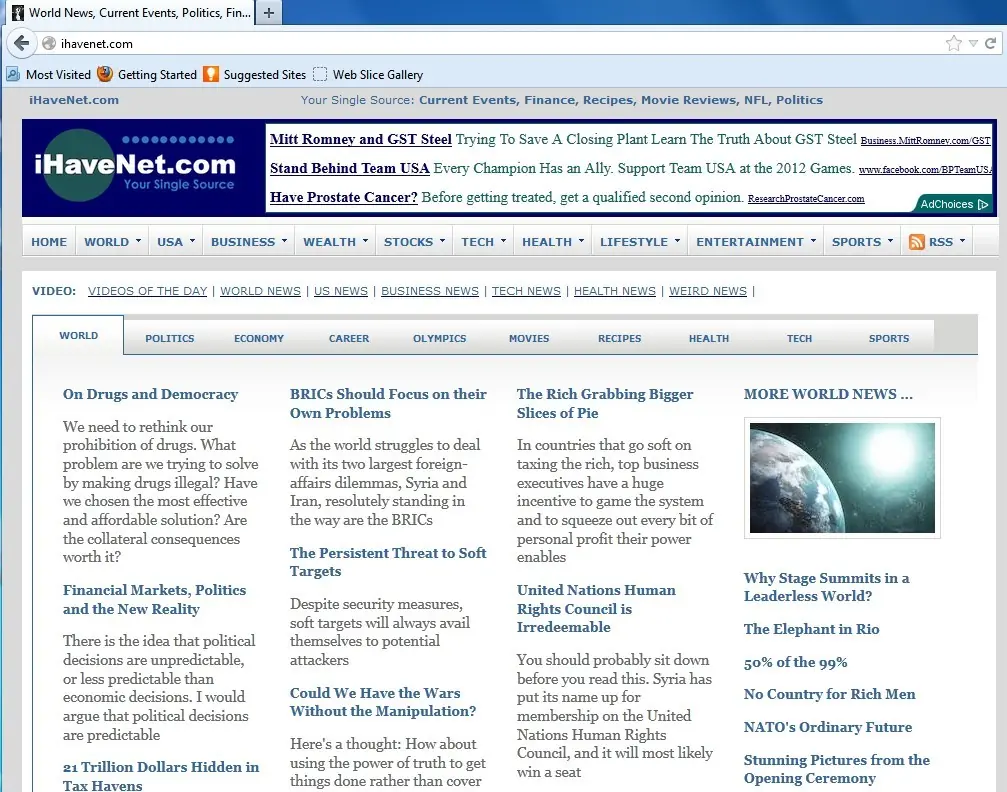Open Why Stage Summits in a Leaderless World?

pos(826,587)
